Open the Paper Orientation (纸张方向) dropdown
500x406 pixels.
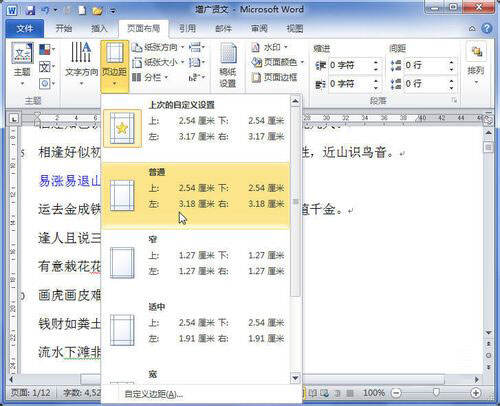[x=158, y=47]
